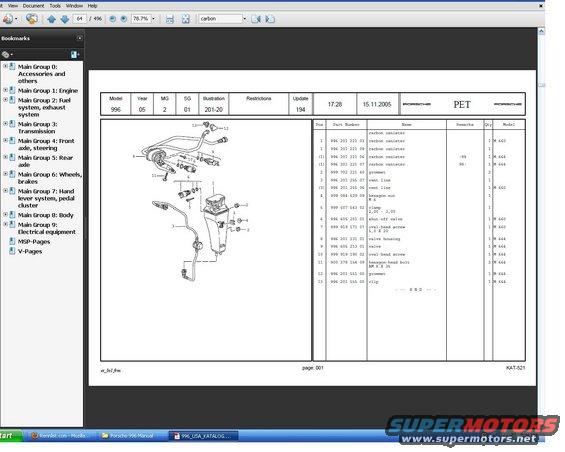
Task: Go to next page with down arrow
Action: click(65, 19)
